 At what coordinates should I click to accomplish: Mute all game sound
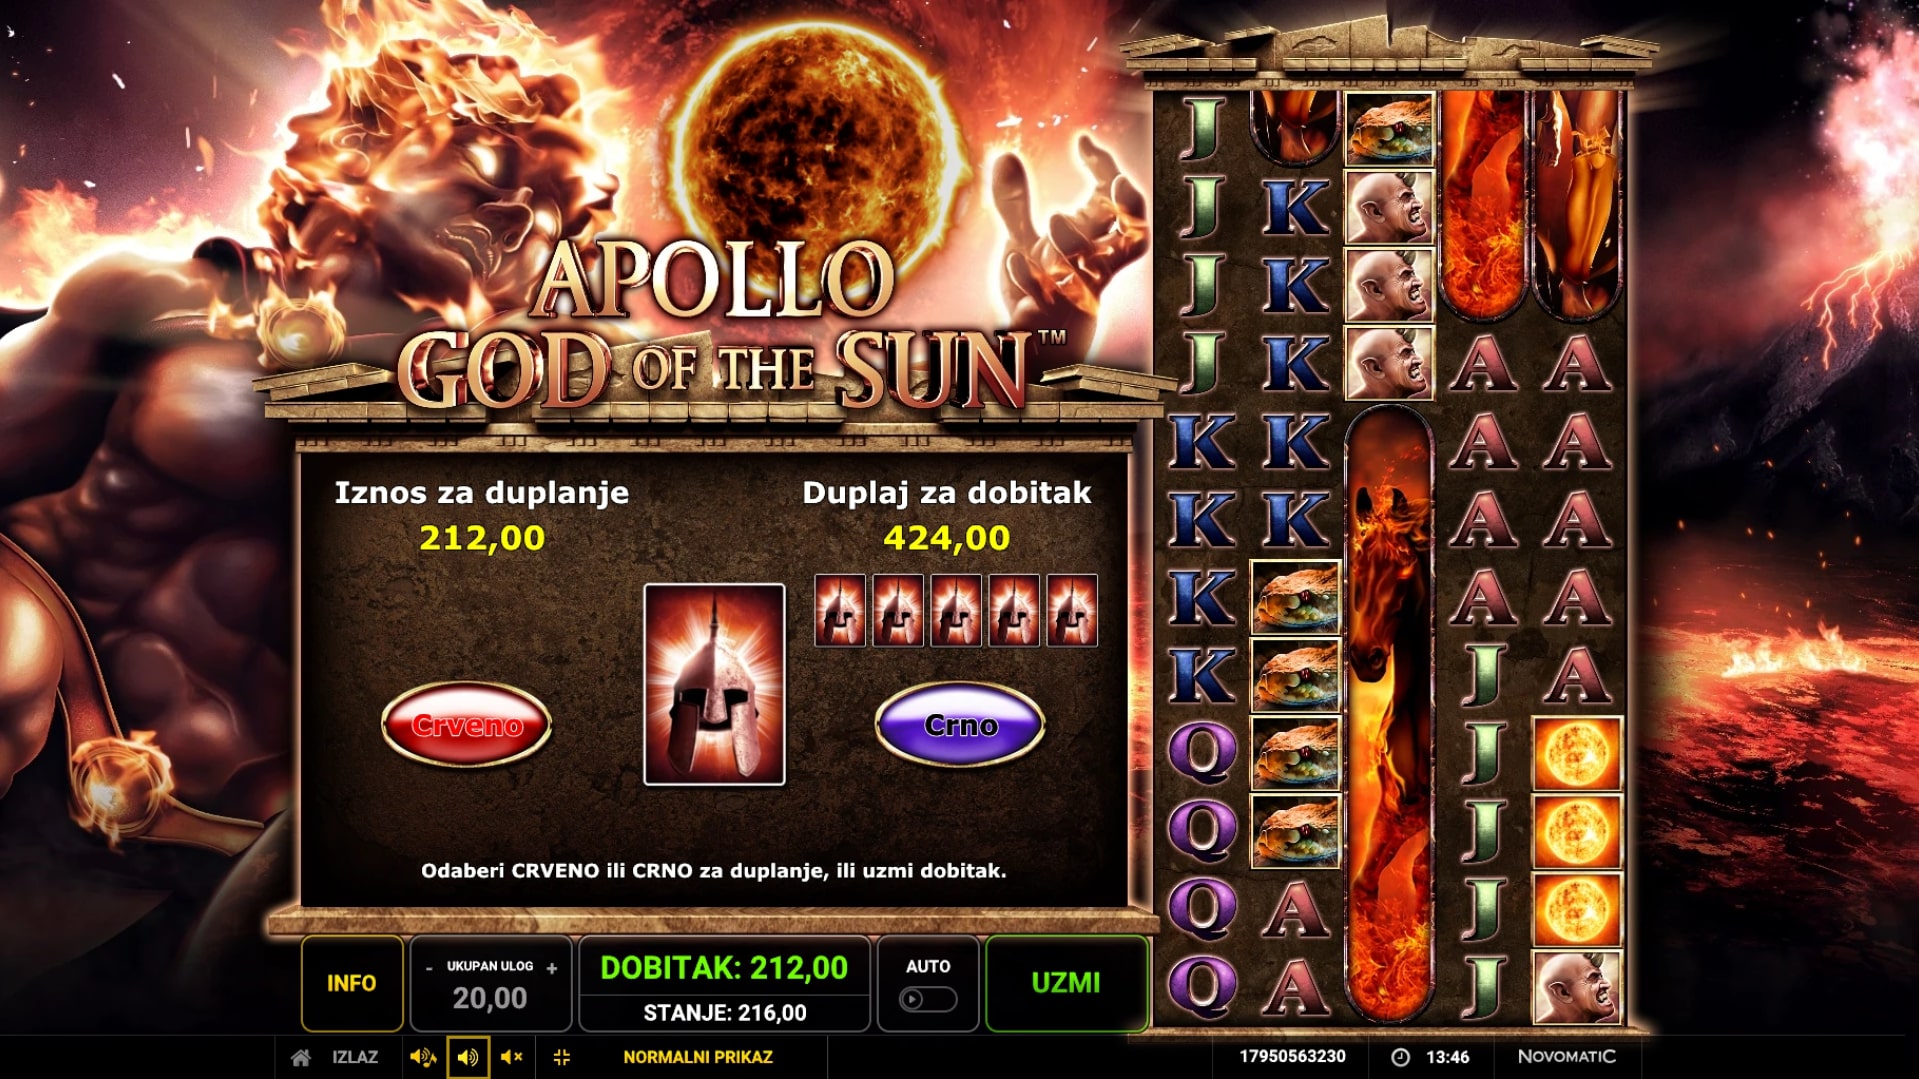coord(512,1057)
